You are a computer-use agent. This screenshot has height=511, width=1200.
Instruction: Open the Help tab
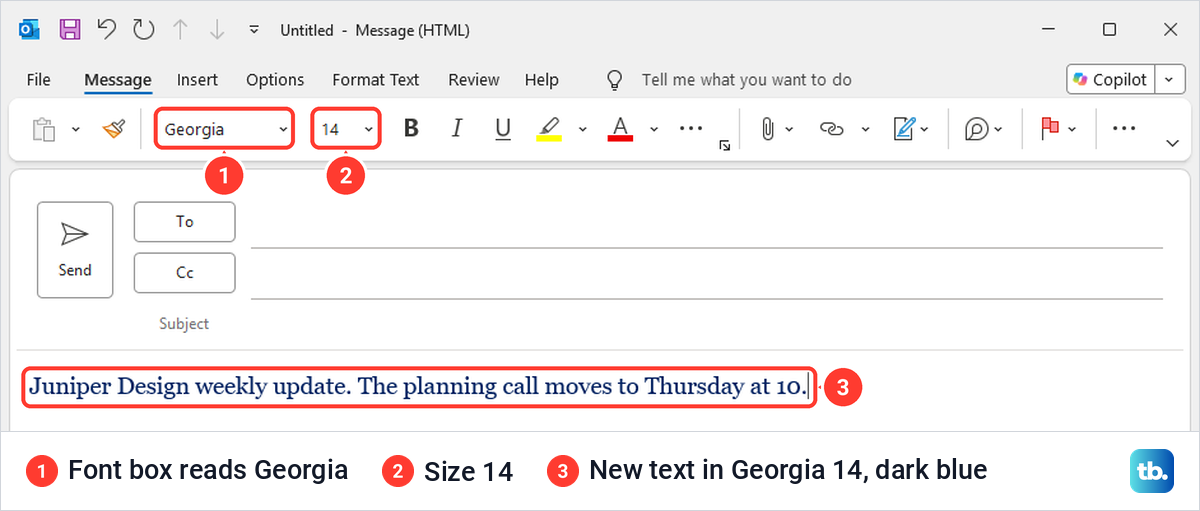[x=542, y=80]
